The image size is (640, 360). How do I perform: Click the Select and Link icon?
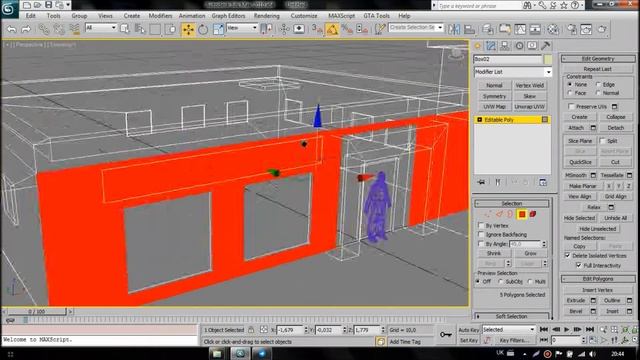coord(44,29)
